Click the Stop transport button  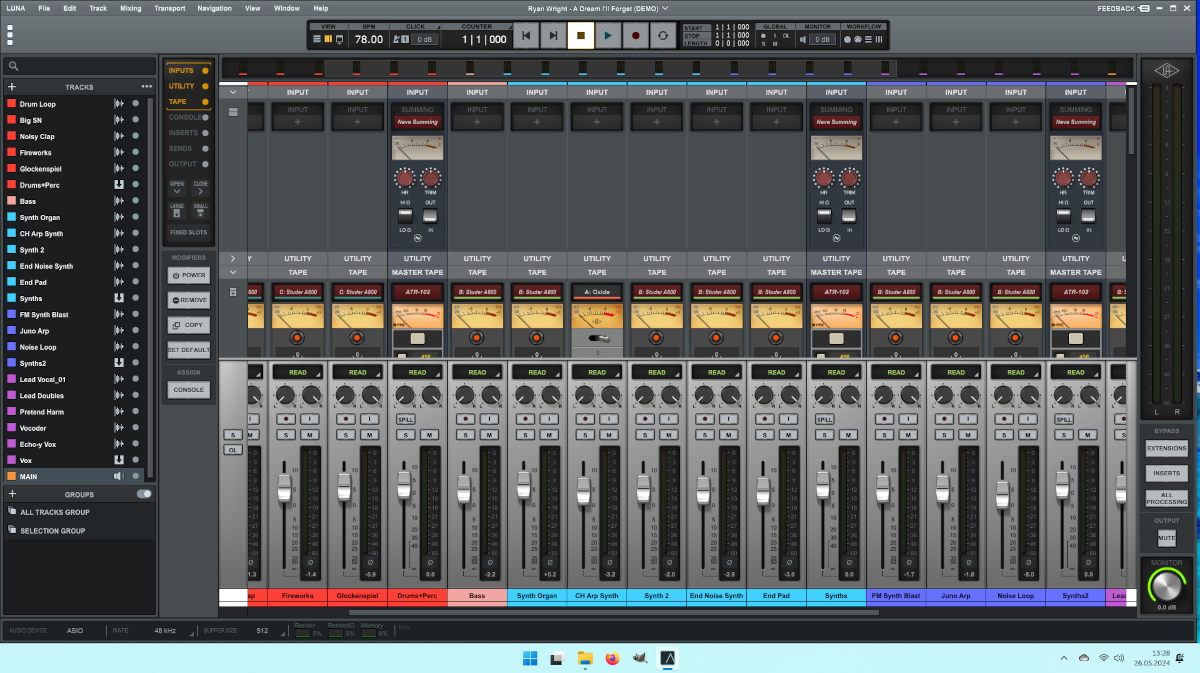(580, 36)
